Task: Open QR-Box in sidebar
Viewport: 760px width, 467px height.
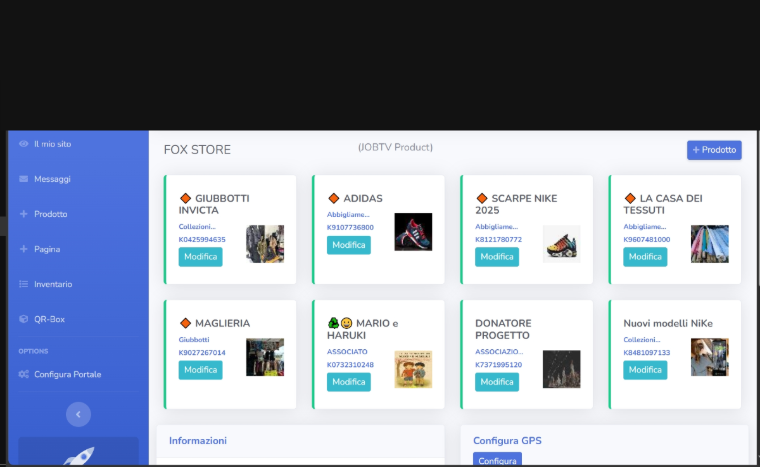Action: coord(49,319)
